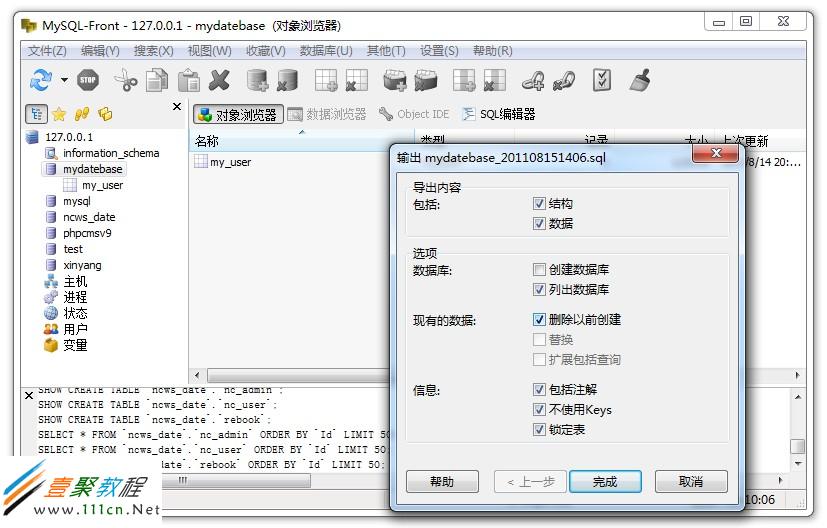Viewport: 827px width, 528px height.
Task: Click the Delete database icon
Action: [x=288, y=80]
